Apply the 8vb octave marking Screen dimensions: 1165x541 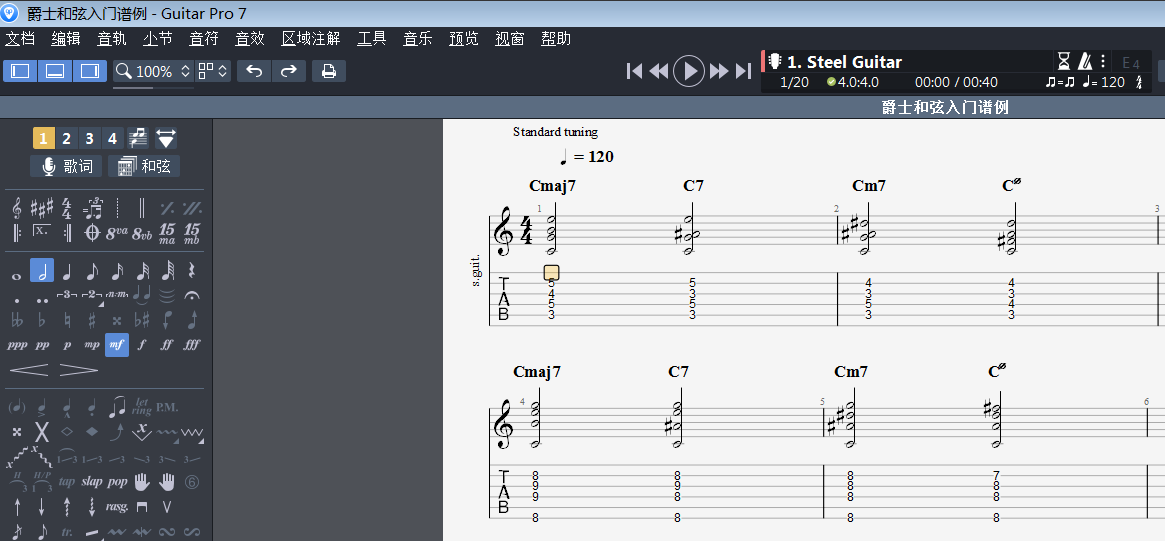[x=142, y=233]
